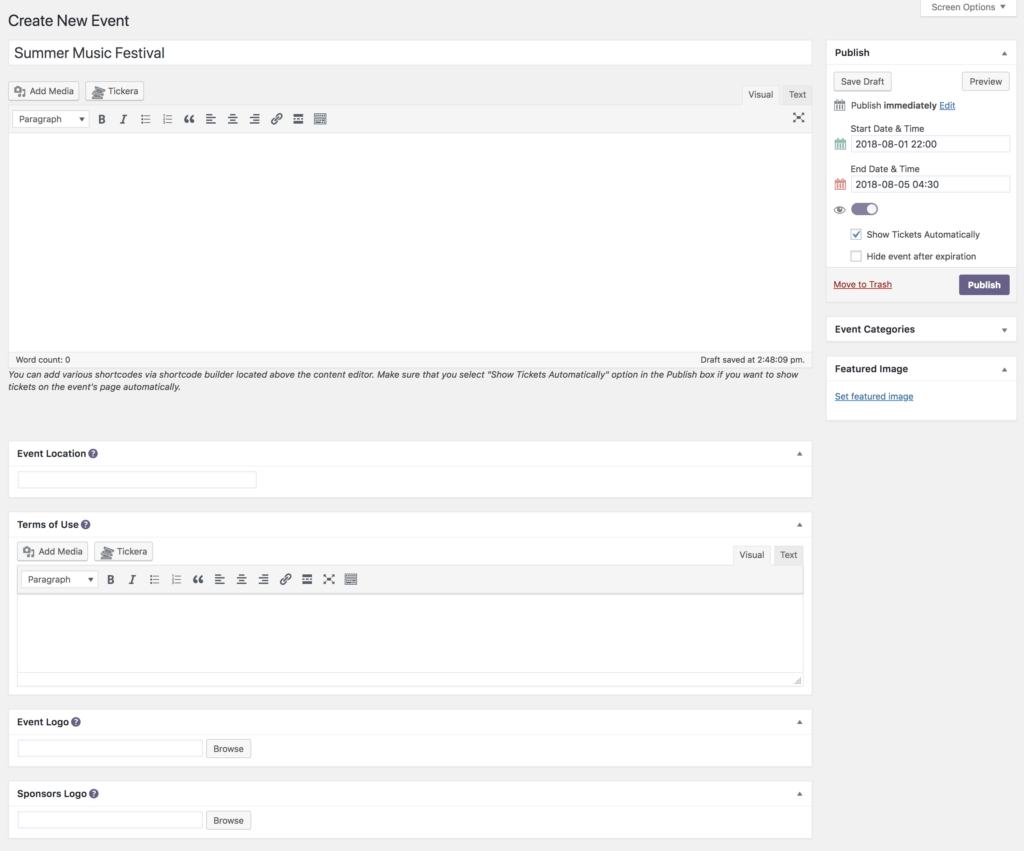This screenshot has height=851, width=1024.
Task: Check Hide event after expiration
Action: (x=856, y=256)
